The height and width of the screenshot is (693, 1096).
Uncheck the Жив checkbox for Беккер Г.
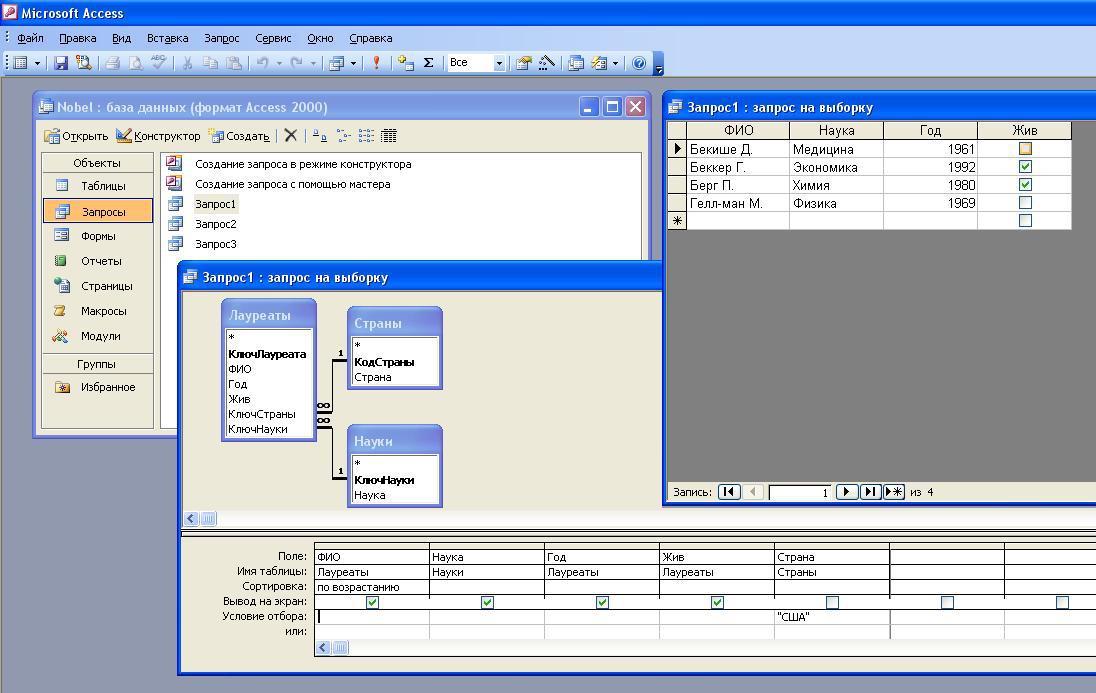[1025, 167]
